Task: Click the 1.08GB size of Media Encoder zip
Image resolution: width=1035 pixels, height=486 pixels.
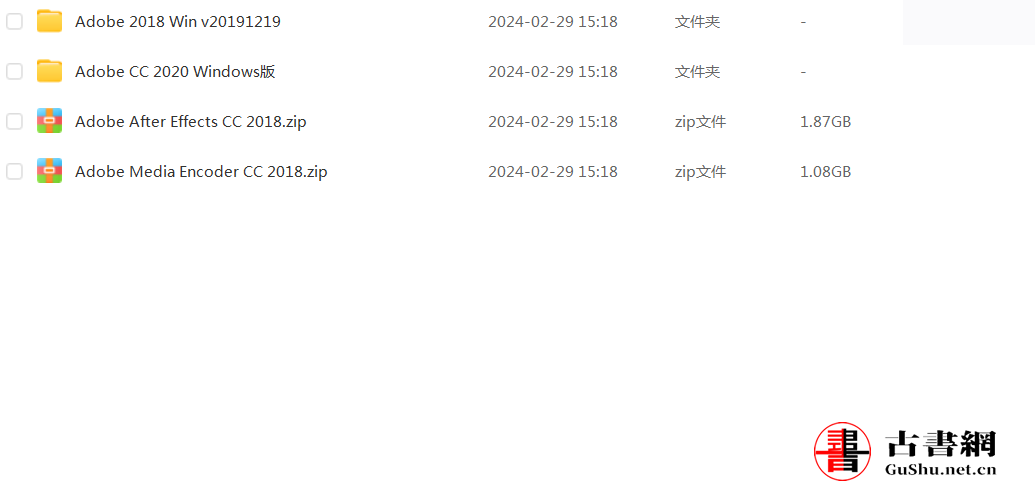Action: pos(825,172)
